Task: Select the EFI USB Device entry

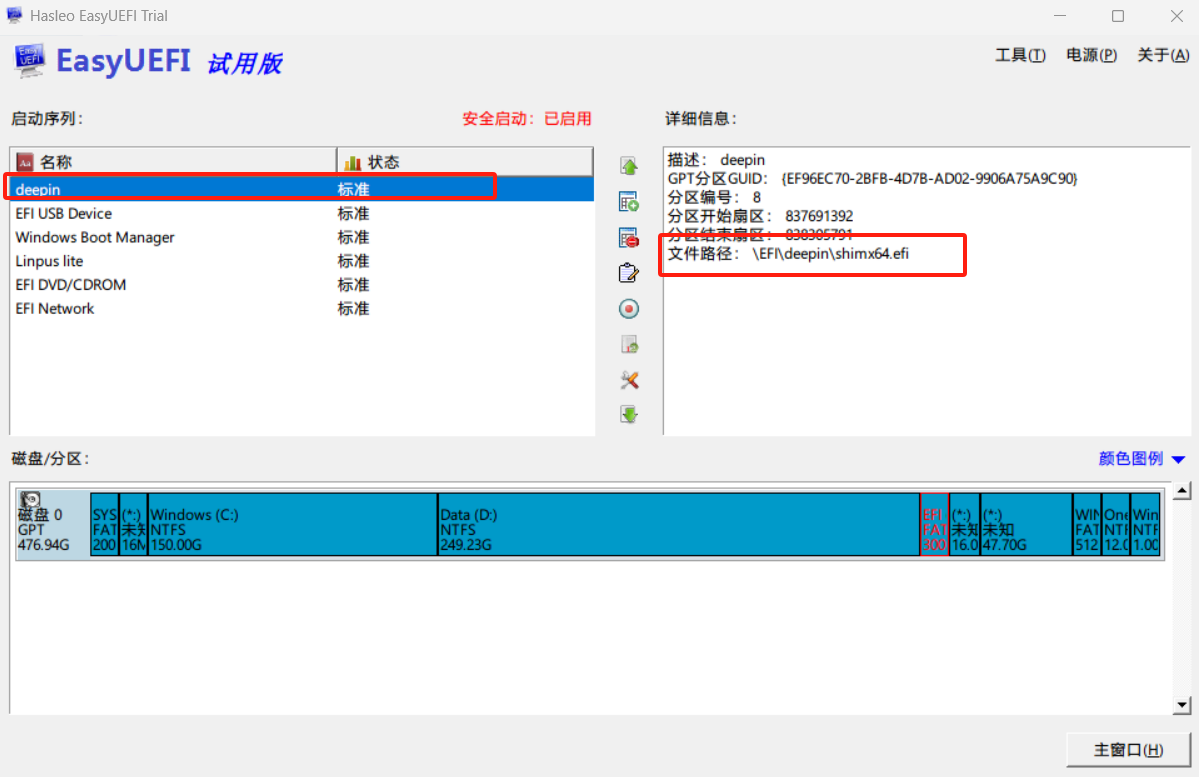Action: tap(302, 213)
